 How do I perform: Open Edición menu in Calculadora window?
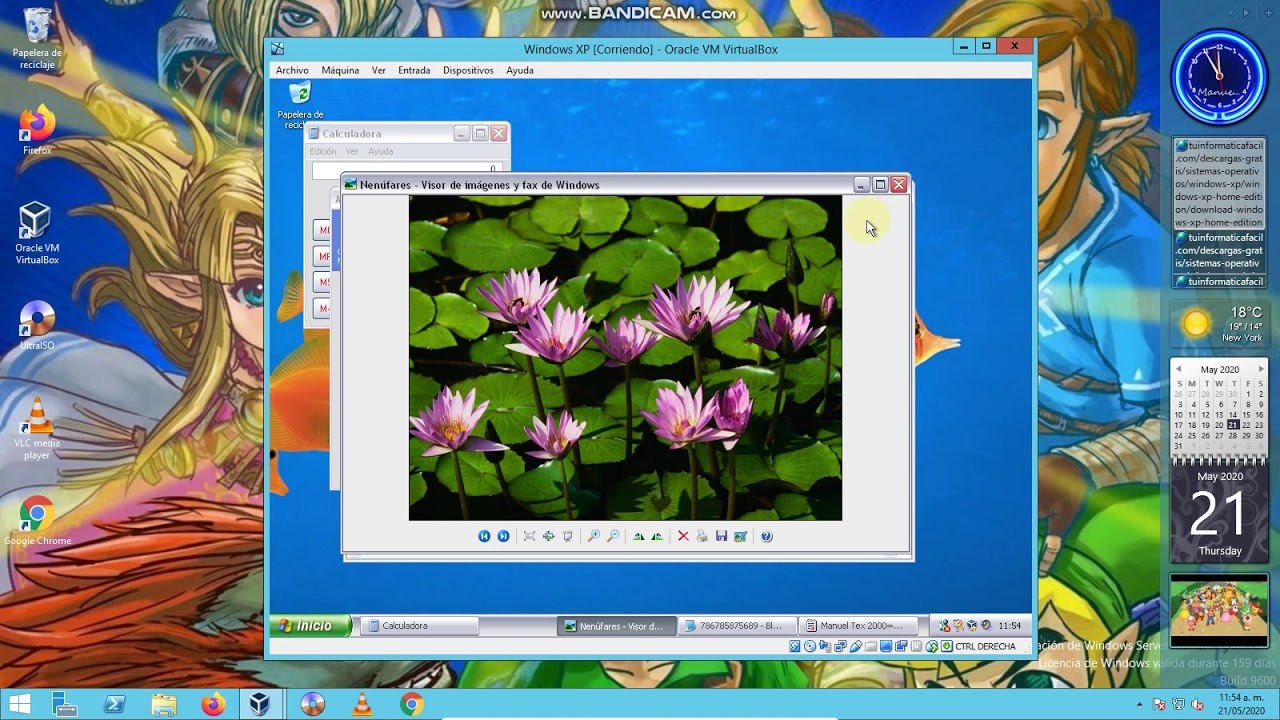pyautogui.click(x=323, y=151)
